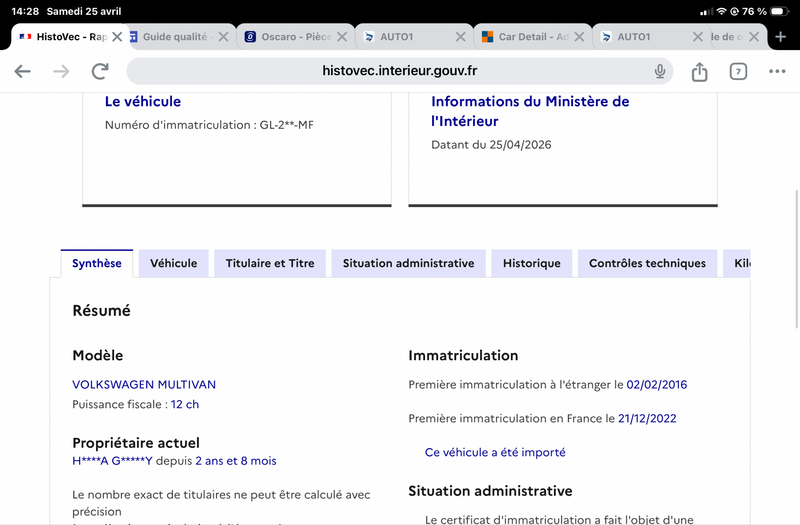This screenshot has height=525, width=800.
Task: Open the Titulaire et Titre tab
Action: click(x=270, y=263)
